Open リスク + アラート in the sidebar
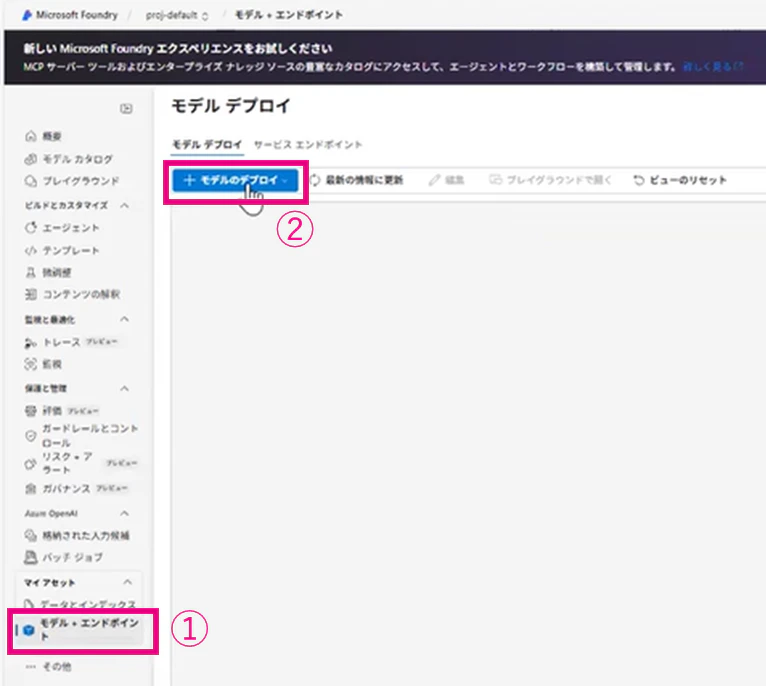The image size is (766, 686). (x=81, y=463)
